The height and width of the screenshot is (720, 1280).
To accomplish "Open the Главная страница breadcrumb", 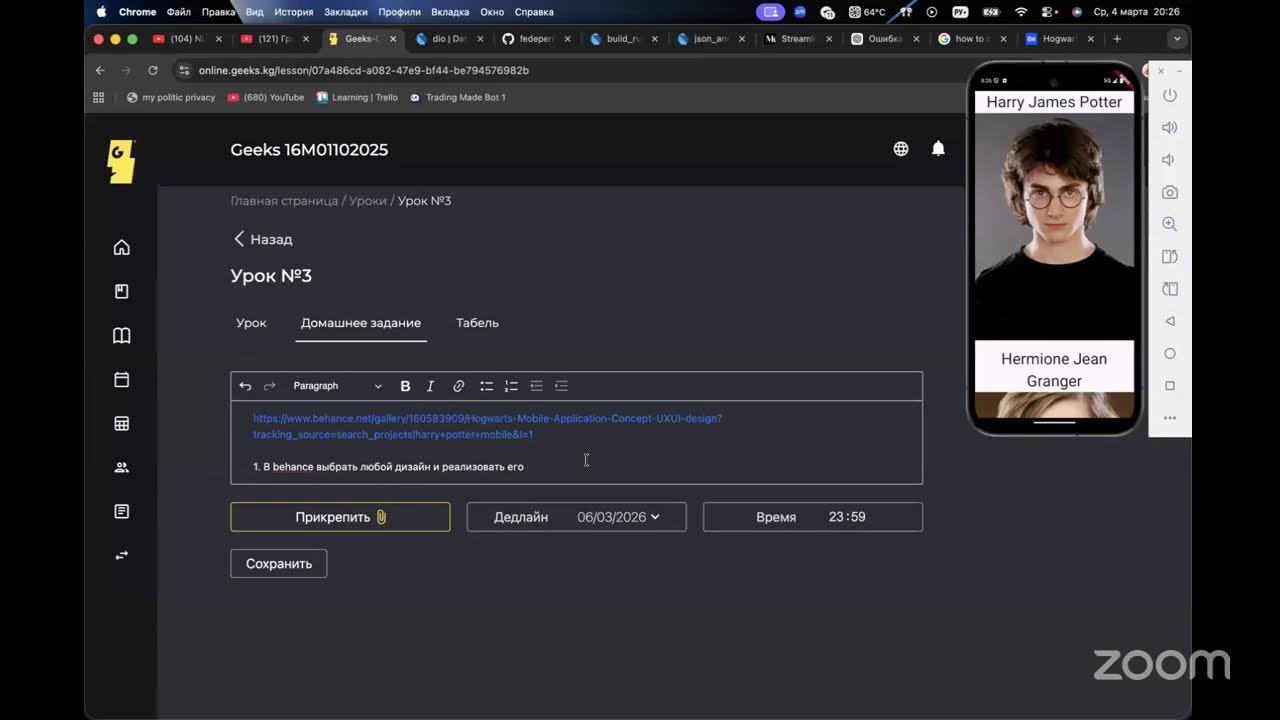I will pos(284,201).
